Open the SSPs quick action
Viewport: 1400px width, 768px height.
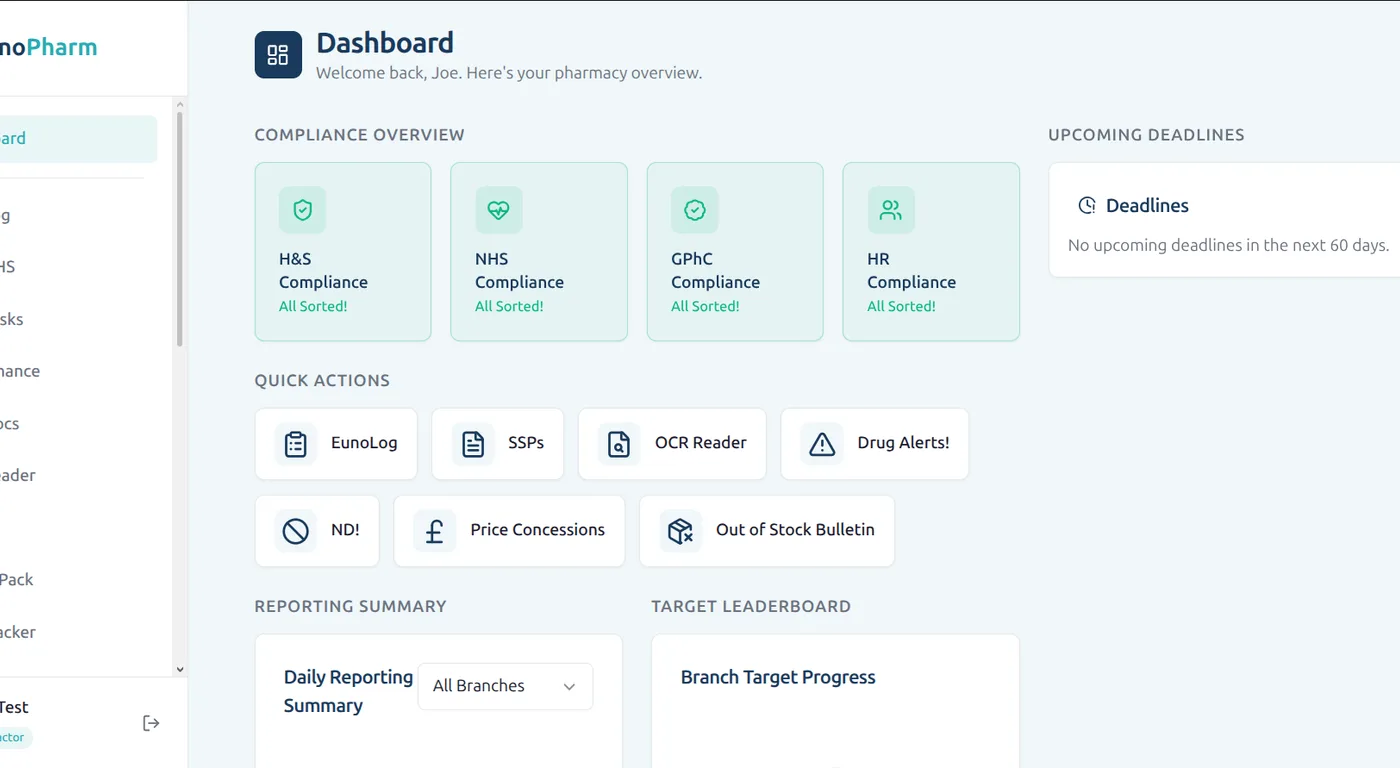coord(498,443)
